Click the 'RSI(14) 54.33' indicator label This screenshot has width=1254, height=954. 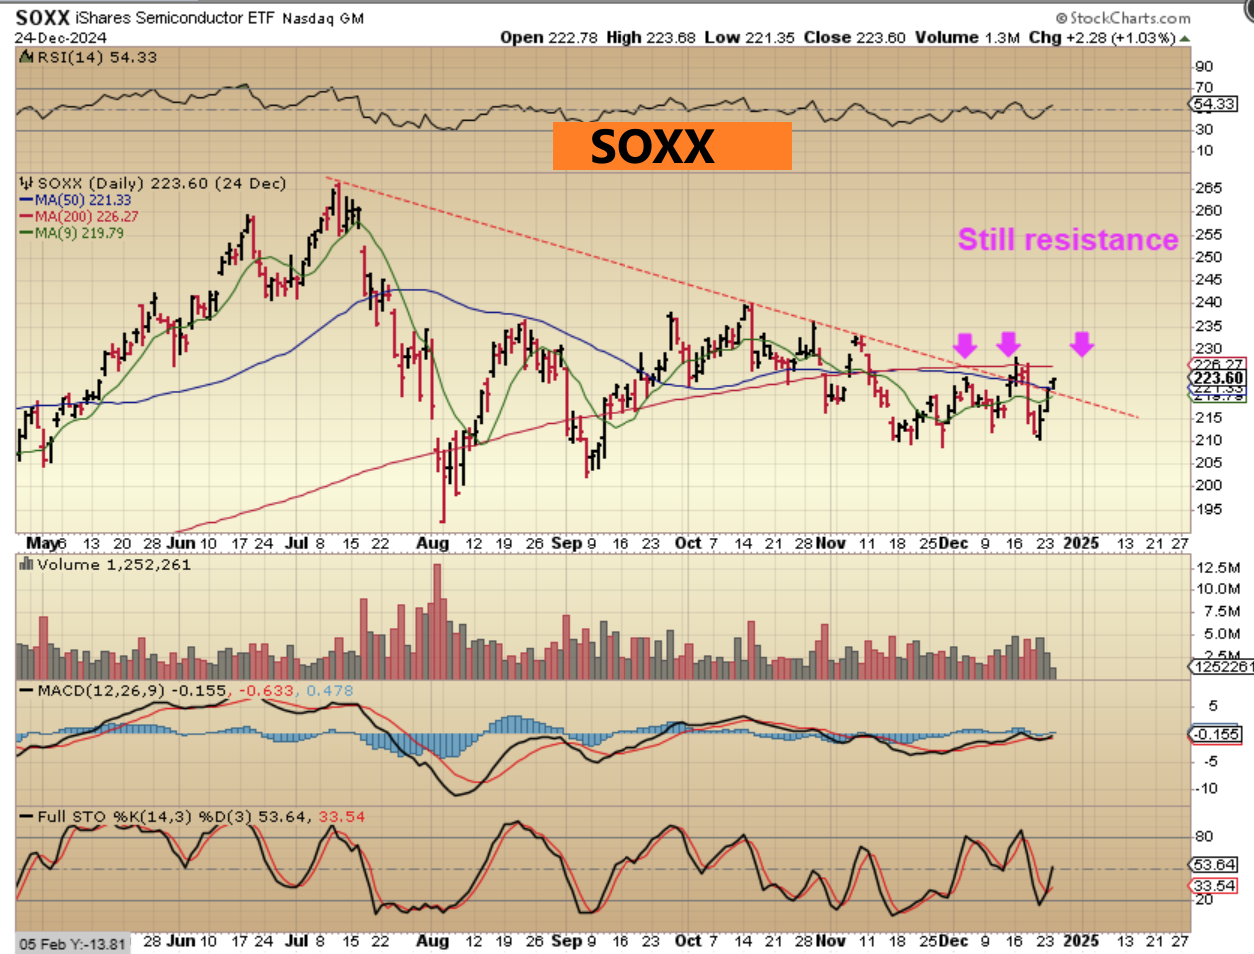(97, 58)
